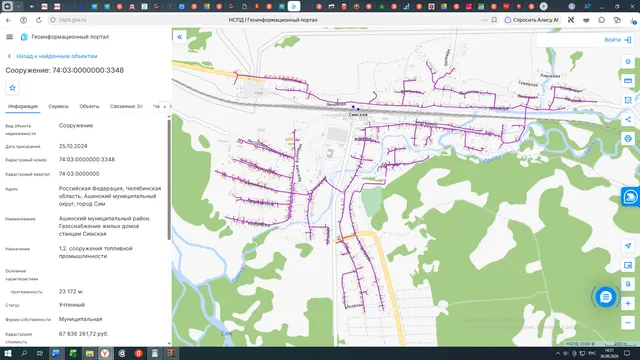Open the Windows Start menu
Image resolution: width=640 pixels, height=360 pixels.
[7, 353]
